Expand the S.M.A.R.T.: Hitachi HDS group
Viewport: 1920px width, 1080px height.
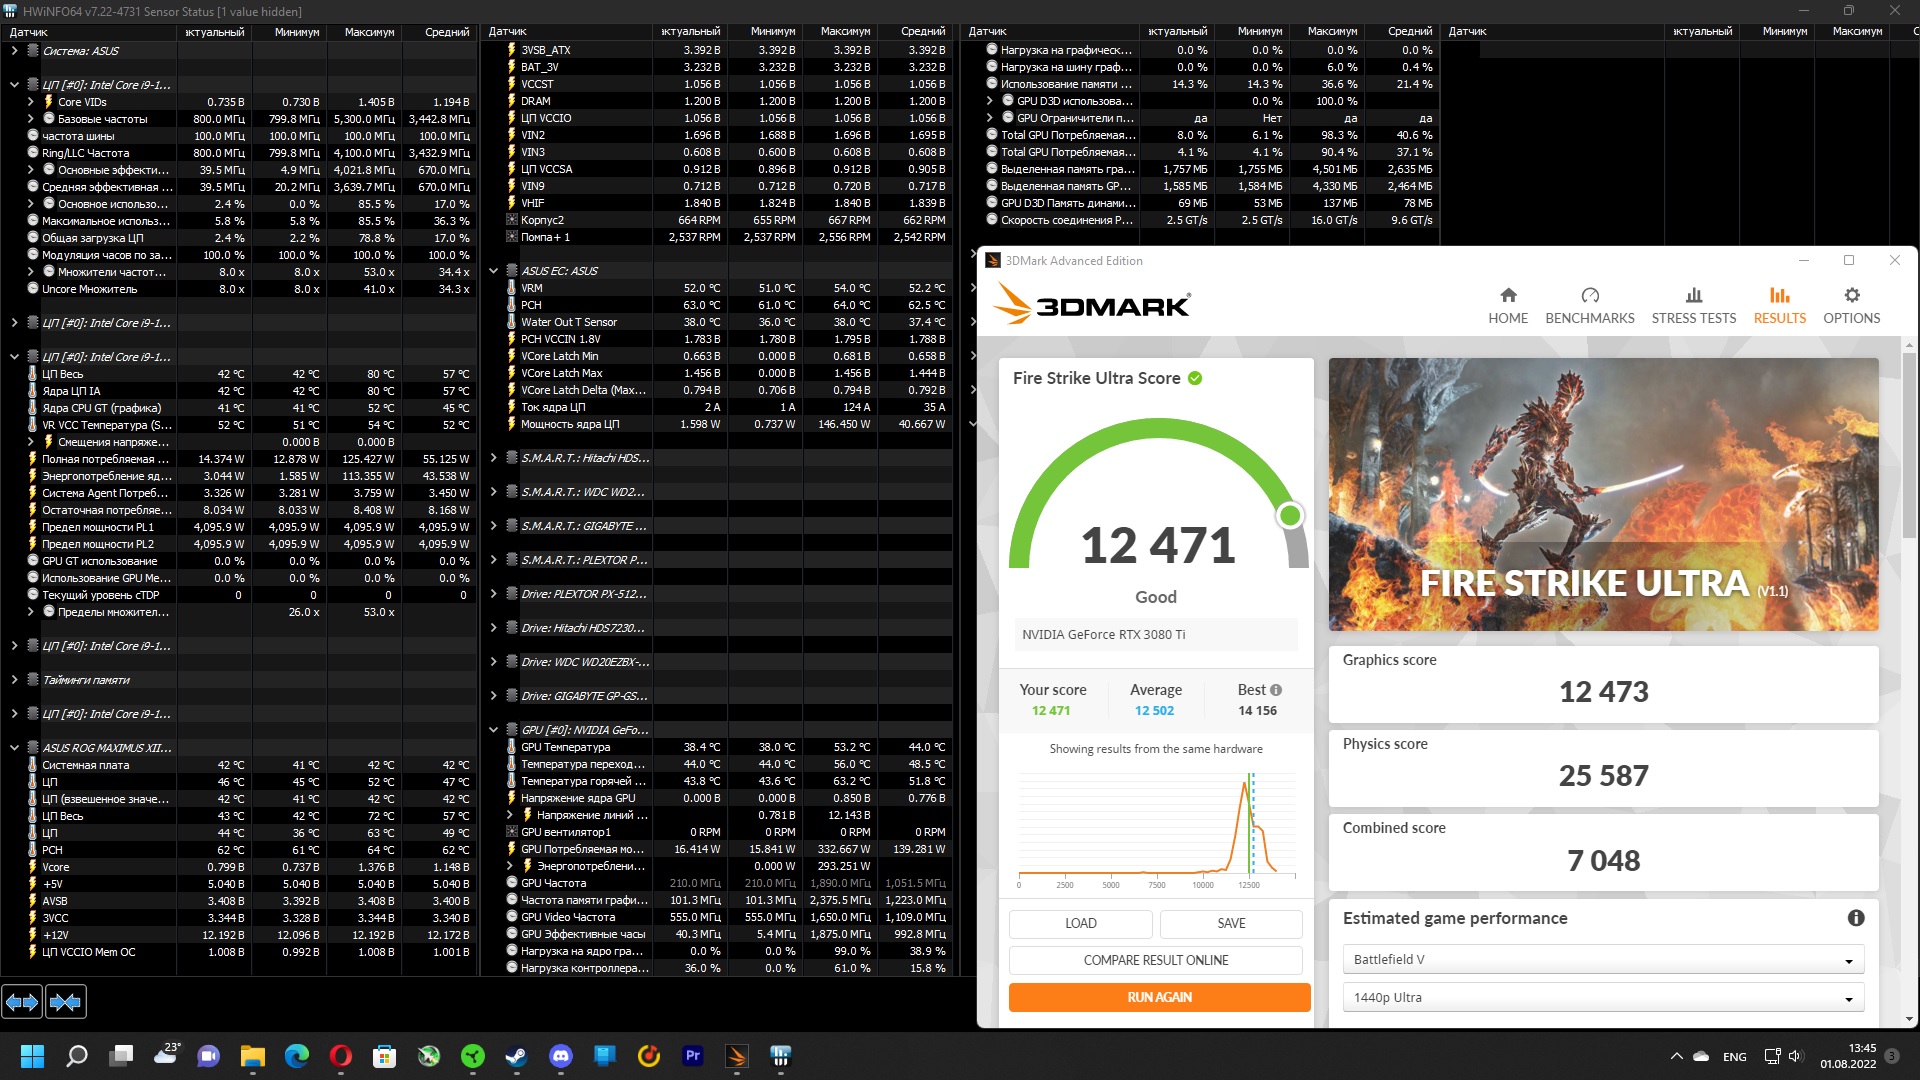tap(493, 458)
